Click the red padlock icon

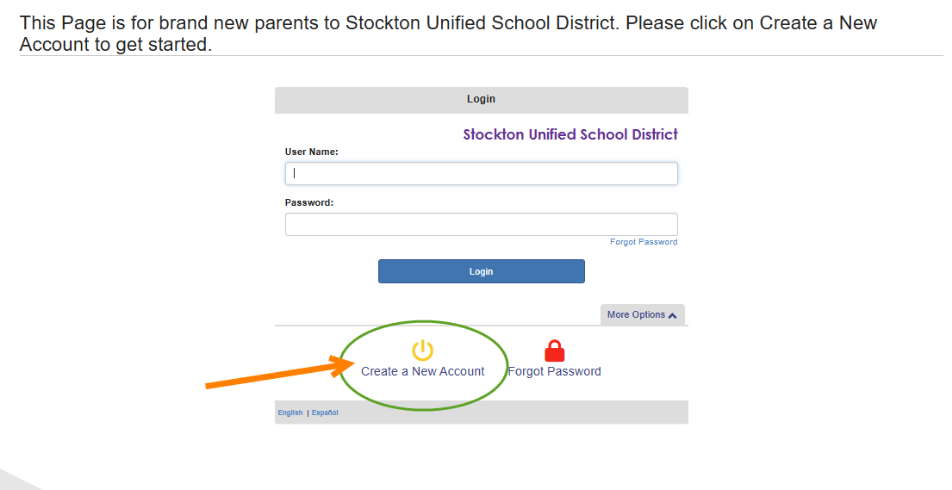click(554, 351)
